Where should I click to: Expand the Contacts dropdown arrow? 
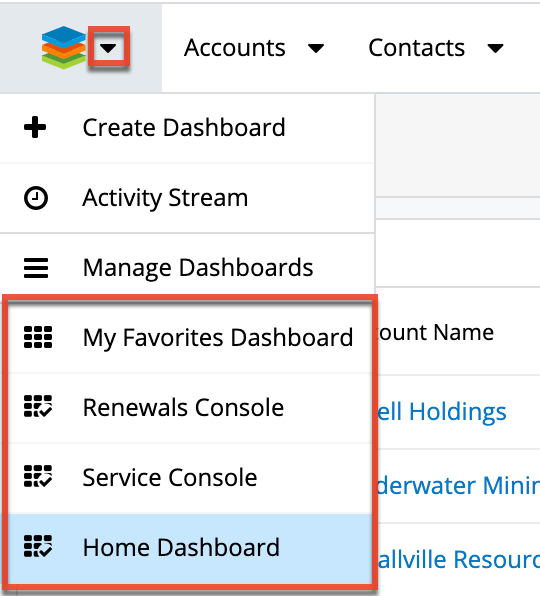(x=495, y=48)
